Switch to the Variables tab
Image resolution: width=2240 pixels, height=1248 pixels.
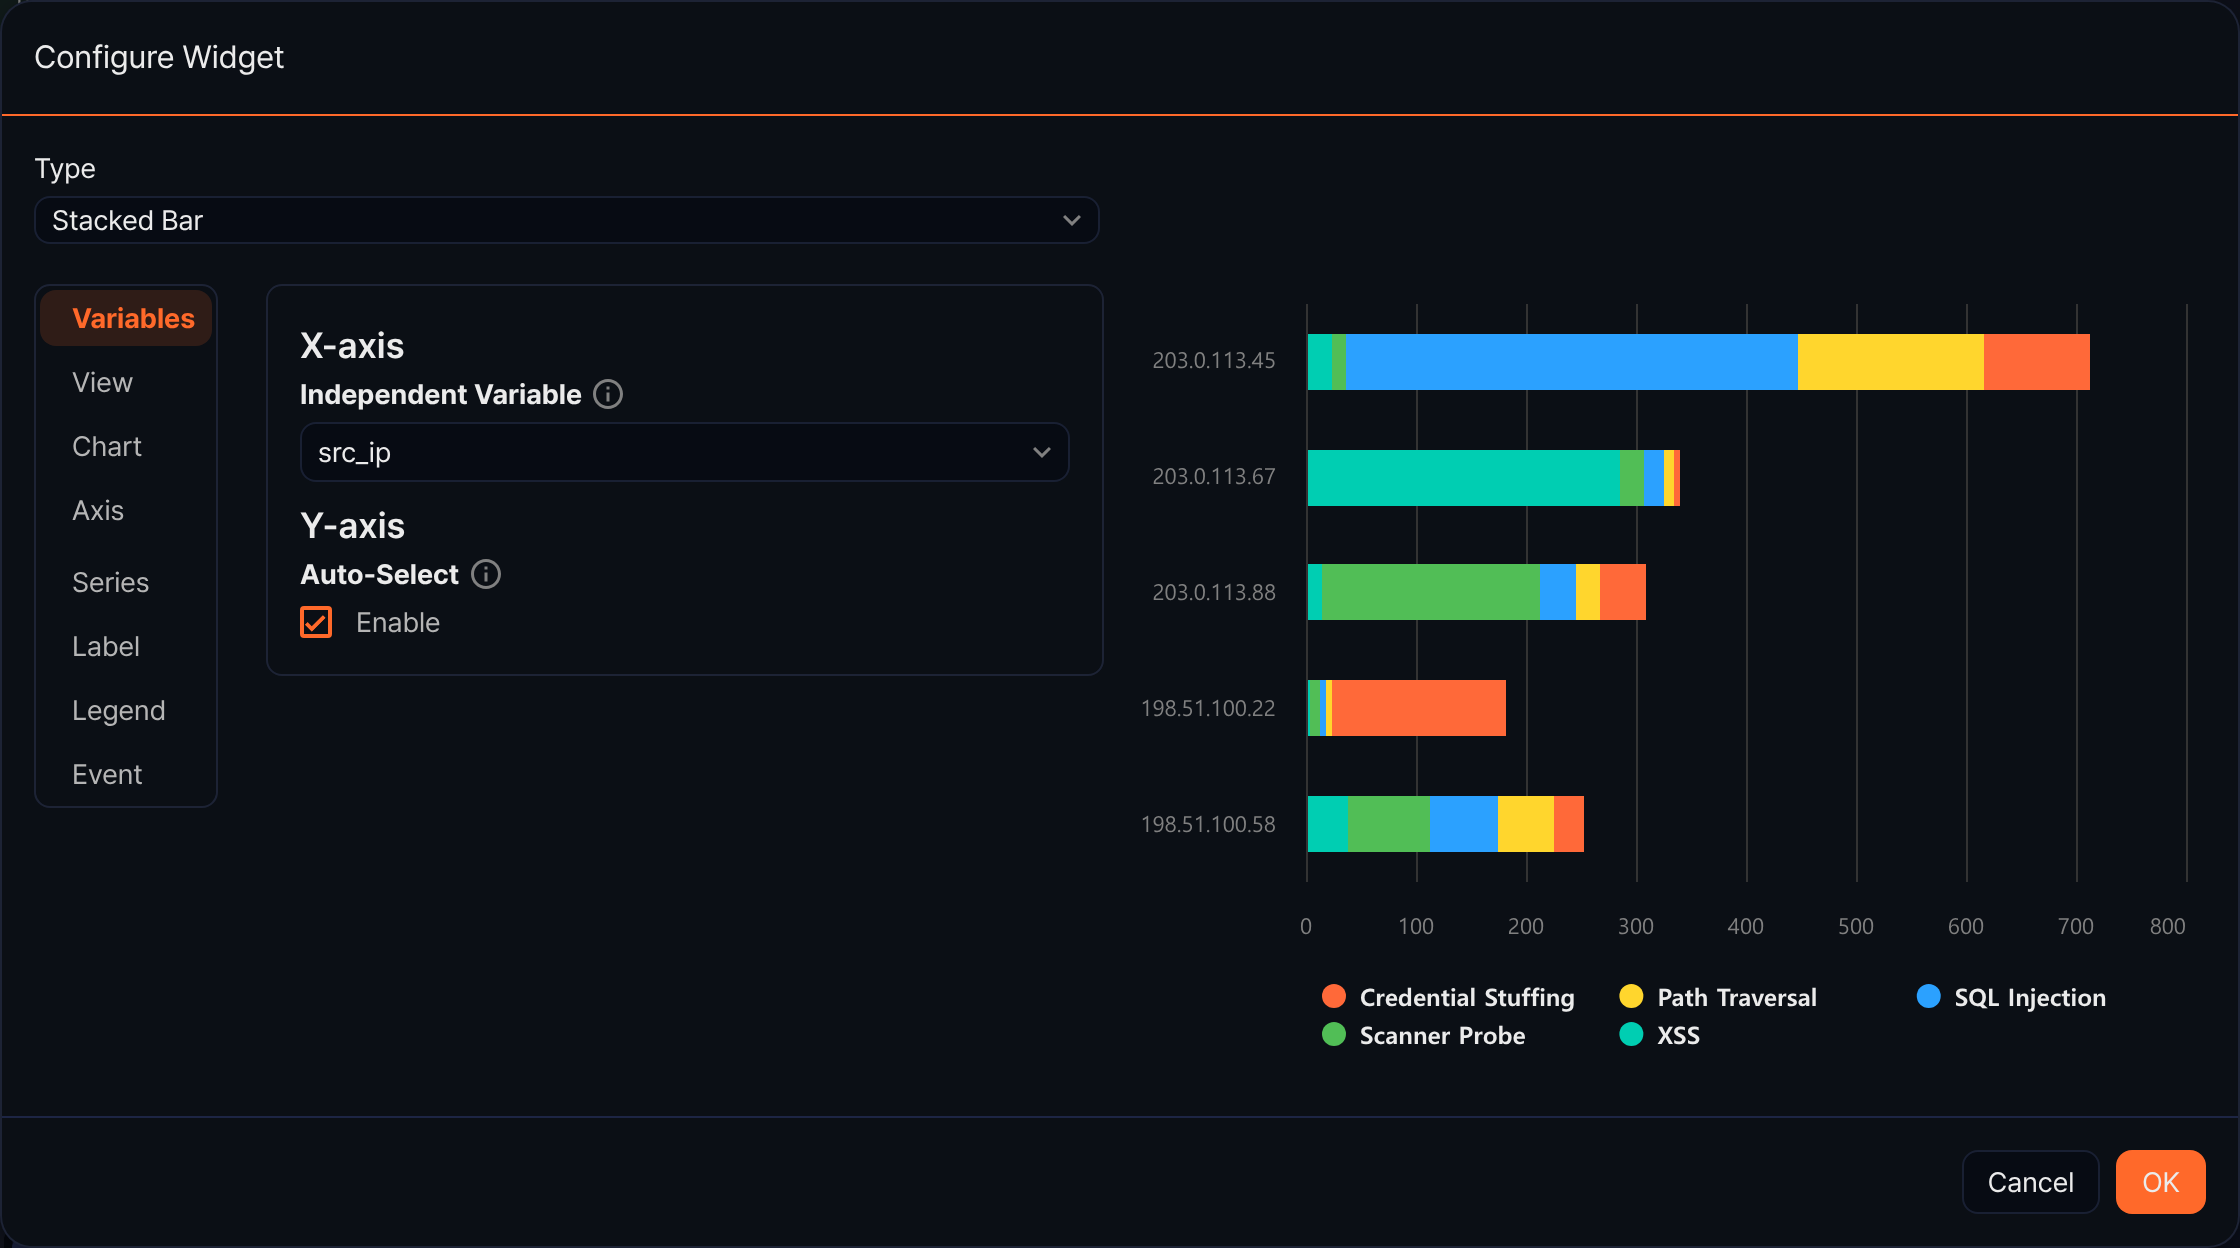coord(126,318)
